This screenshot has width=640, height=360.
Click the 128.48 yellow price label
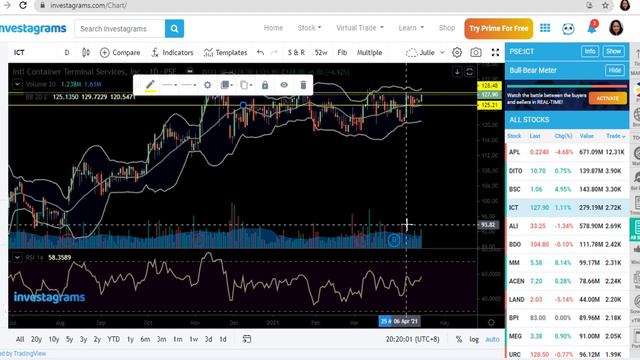pyautogui.click(x=489, y=86)
